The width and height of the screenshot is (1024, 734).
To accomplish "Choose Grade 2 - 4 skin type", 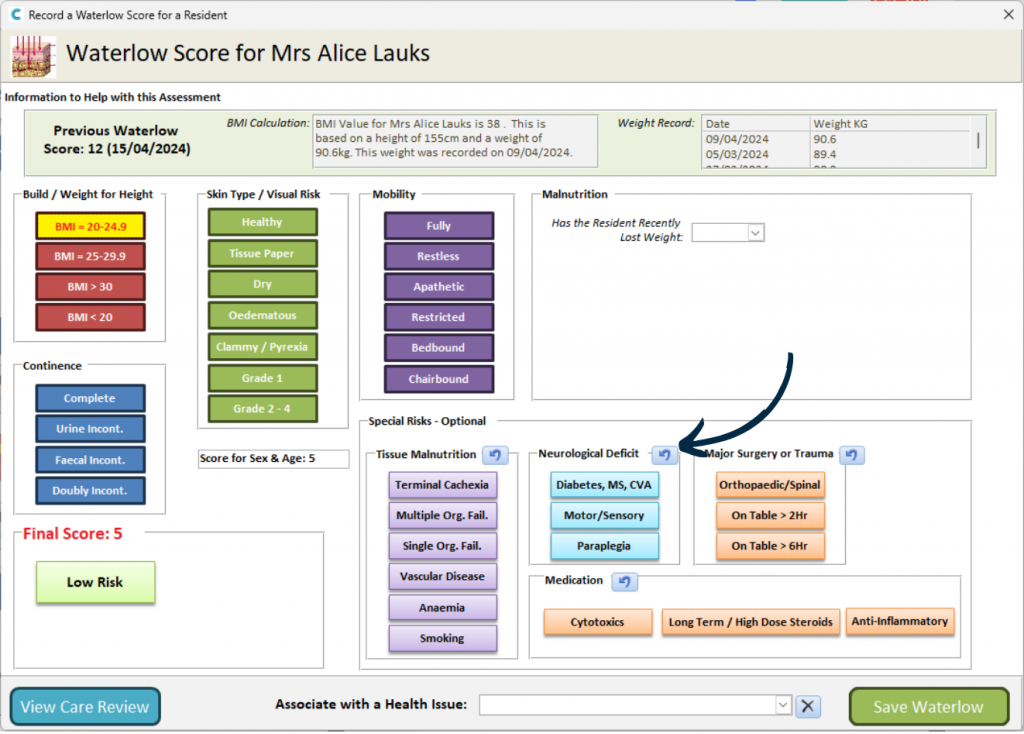I will click(x=263, y=409).
